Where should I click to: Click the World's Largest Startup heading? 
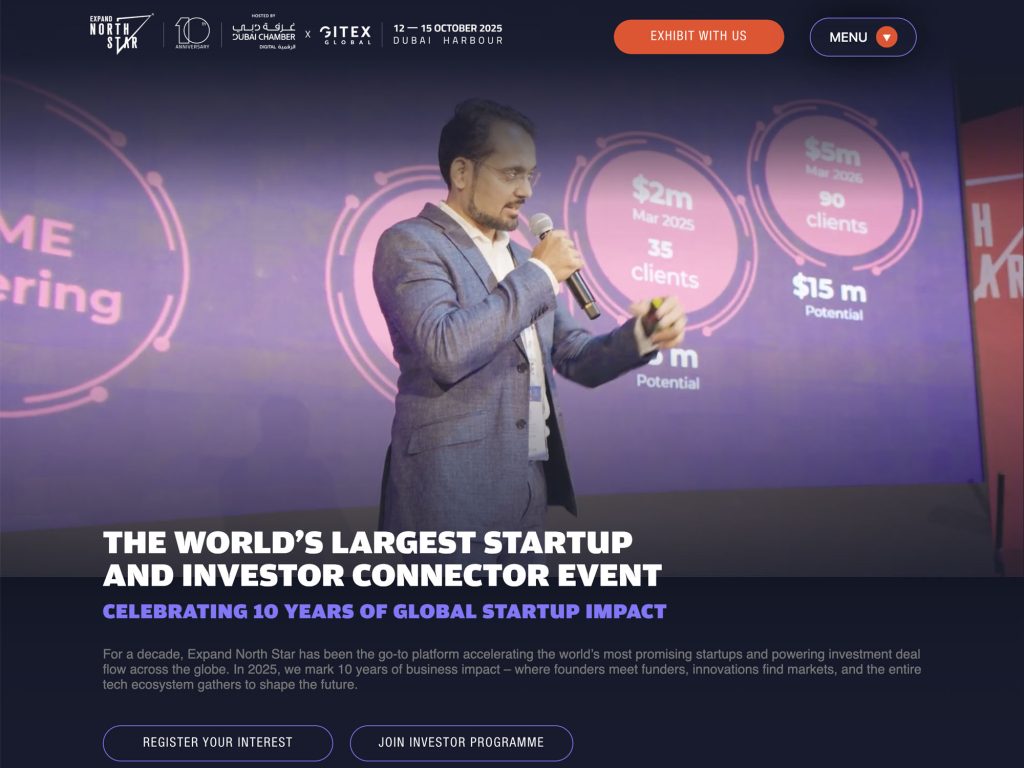click(x=382, y=559)
